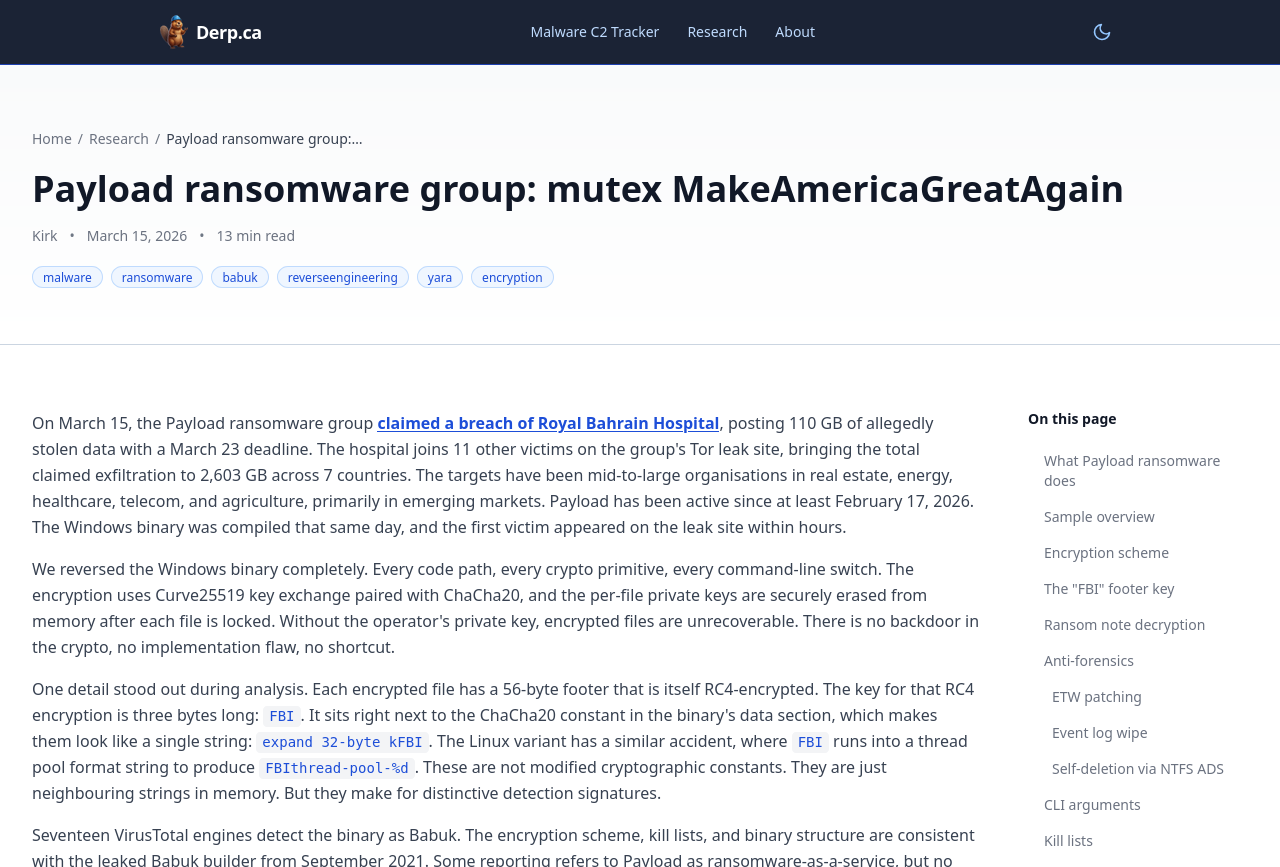Select the ransomware tag

coord(157,277)
